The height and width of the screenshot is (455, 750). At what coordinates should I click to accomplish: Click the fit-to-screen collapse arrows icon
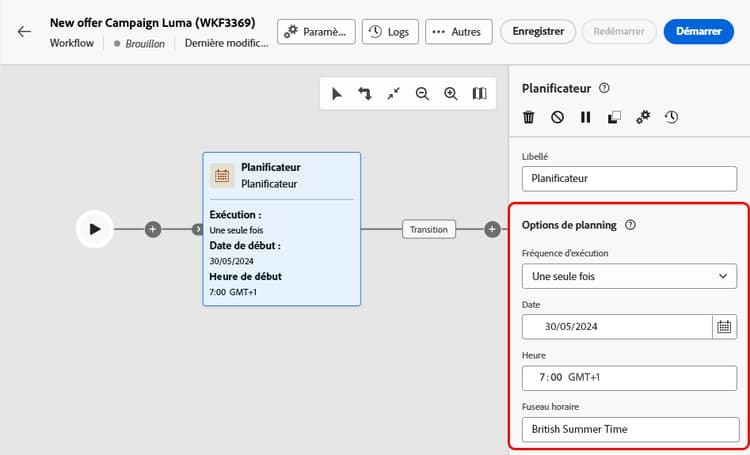[394, 93]
